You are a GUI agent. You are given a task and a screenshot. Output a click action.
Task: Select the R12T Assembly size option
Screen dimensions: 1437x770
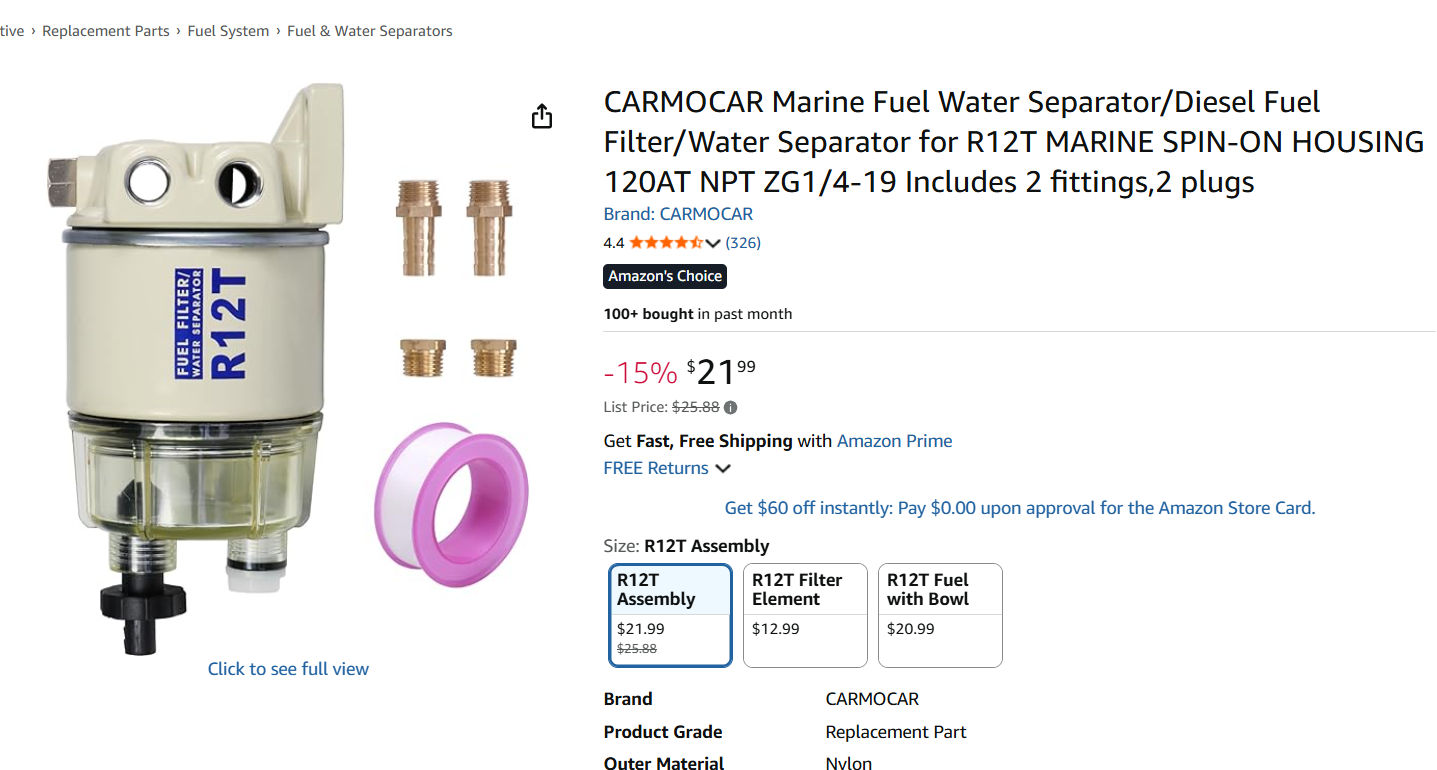(x=670, y=614)
